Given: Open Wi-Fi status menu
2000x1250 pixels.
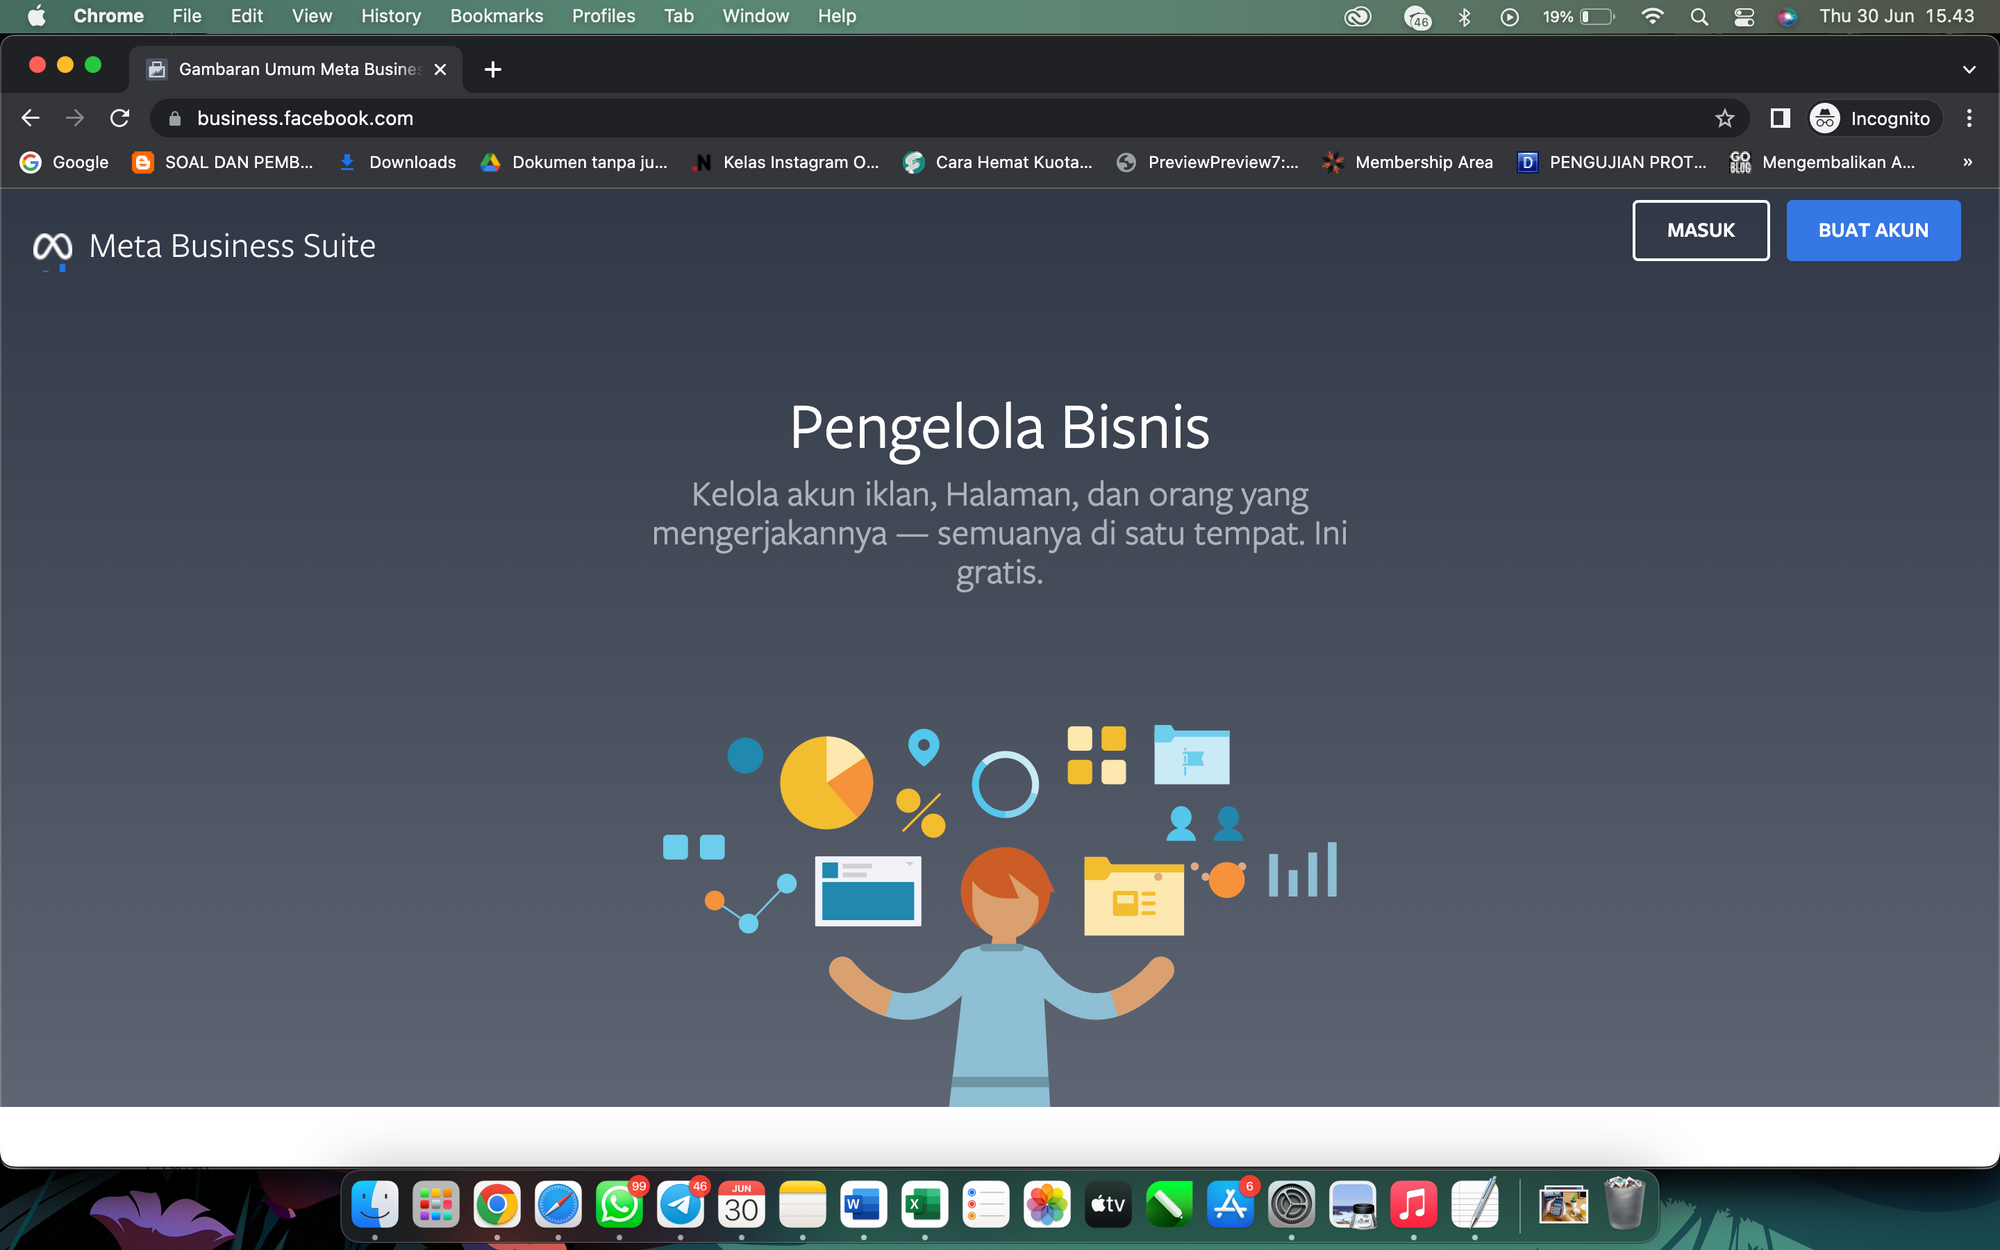Looking at the screenshot, I should (x=1653, y=16).
